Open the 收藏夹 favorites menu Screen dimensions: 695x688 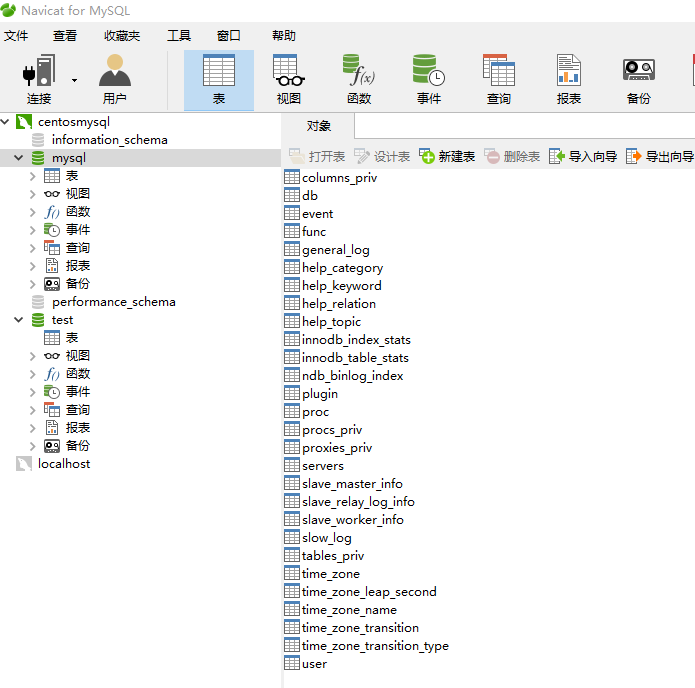click(x=122, y=35)
